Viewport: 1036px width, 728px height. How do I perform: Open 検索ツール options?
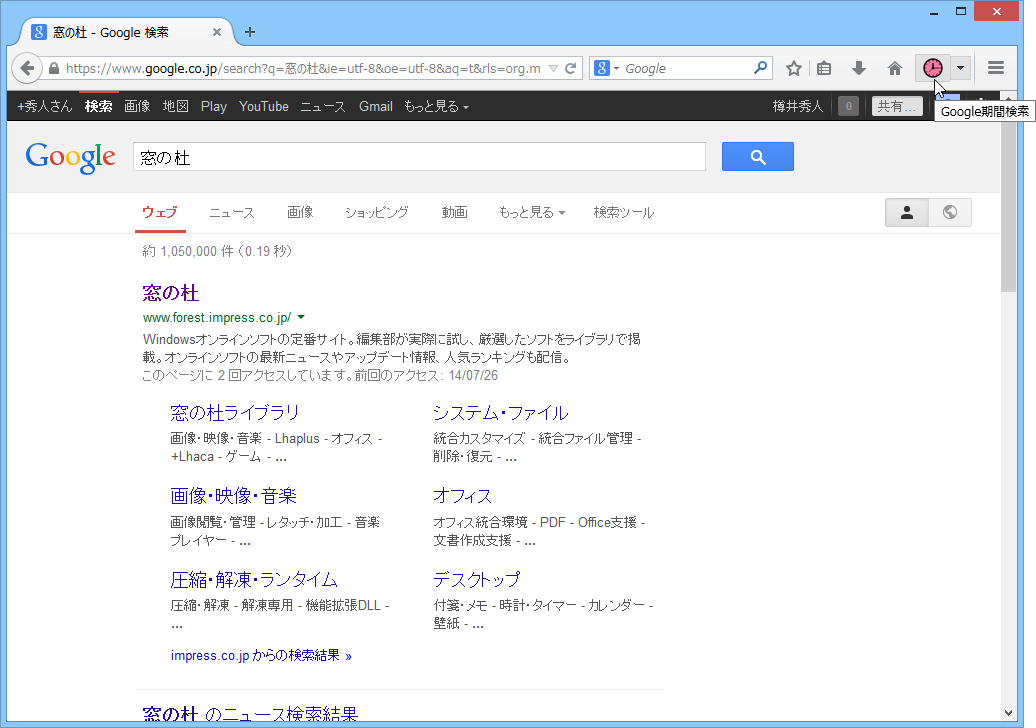624,213
